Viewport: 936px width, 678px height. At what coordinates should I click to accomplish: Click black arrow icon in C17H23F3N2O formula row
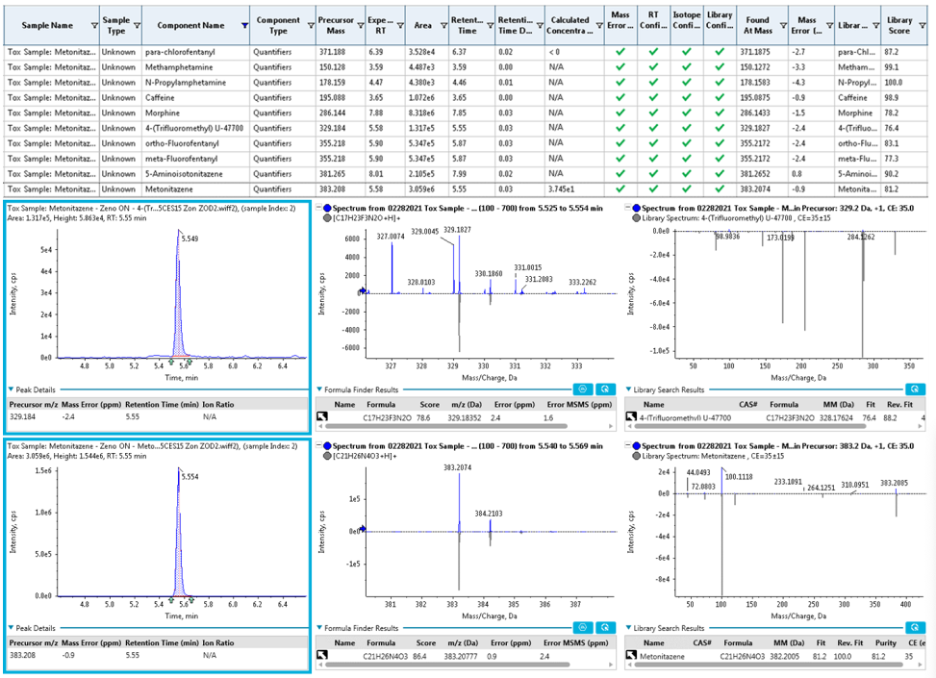coord(322,417)
